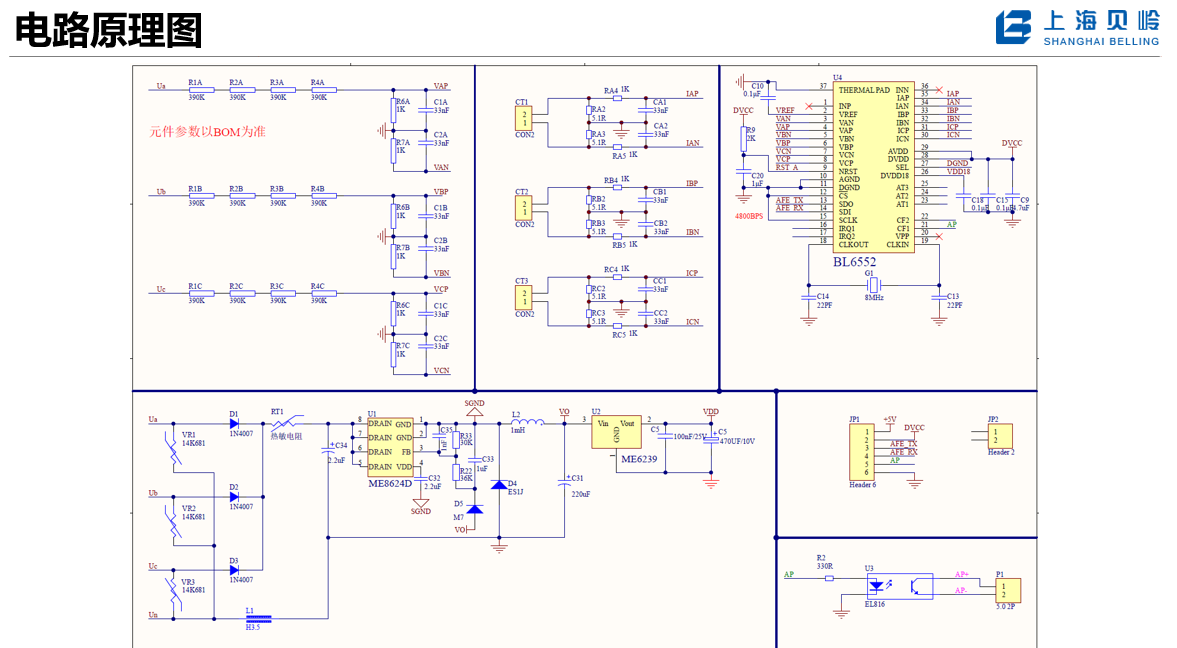Select the C31 220uF capacitor symbol
1177x648 pixels.
pyautogui.click(x=564, y=483)
